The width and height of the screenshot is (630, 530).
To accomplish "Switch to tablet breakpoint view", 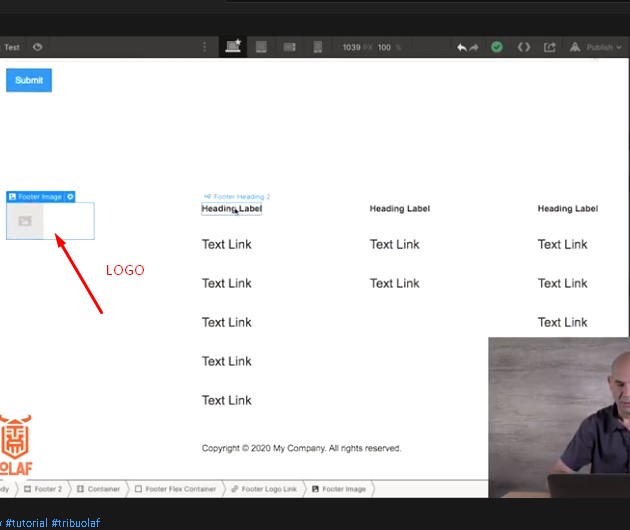I will click(x=261, y=47).
